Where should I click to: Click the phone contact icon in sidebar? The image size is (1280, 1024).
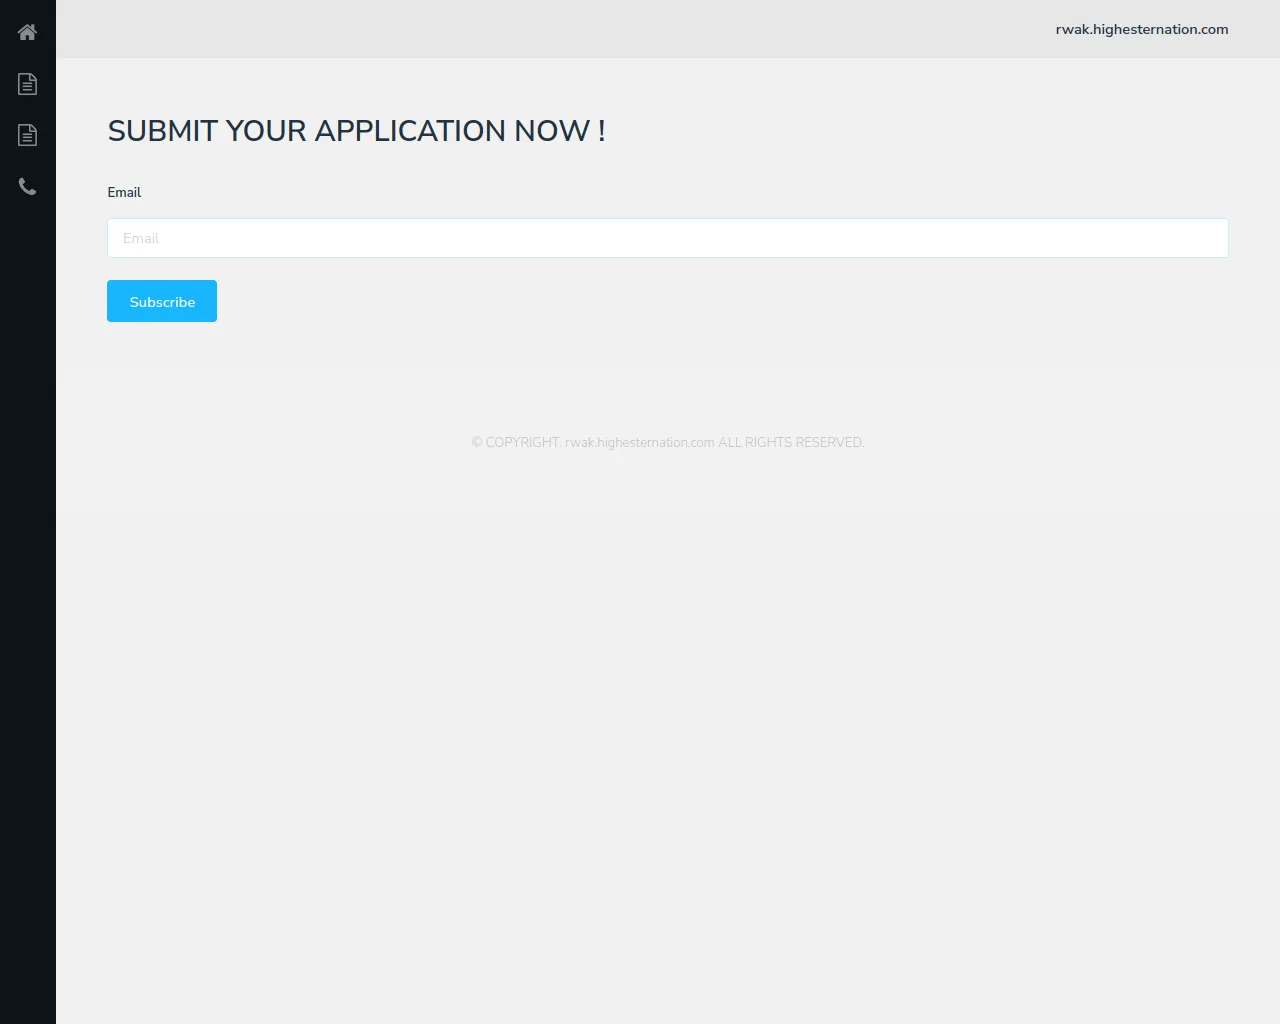pyautogui.click(x=27, y=187)
